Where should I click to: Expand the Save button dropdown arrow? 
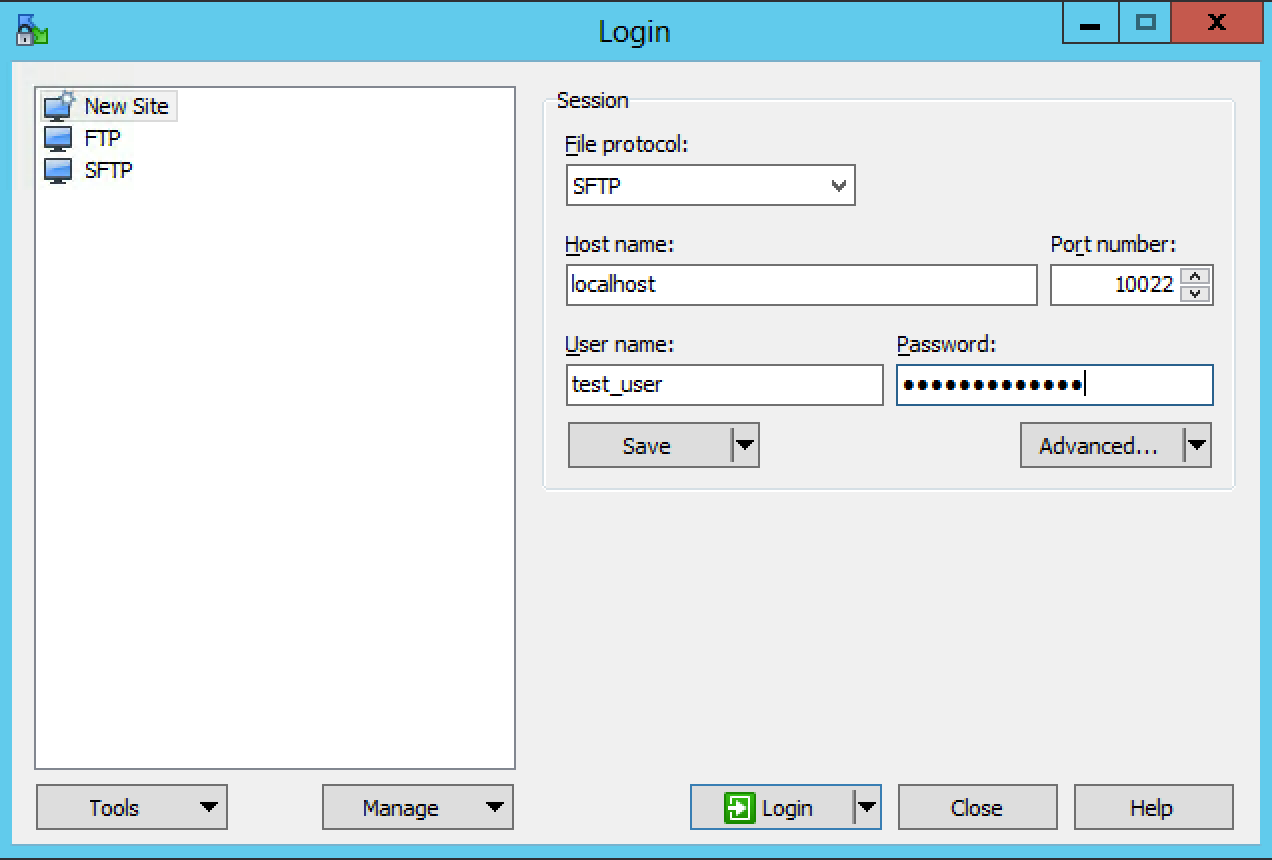[745, 446]
